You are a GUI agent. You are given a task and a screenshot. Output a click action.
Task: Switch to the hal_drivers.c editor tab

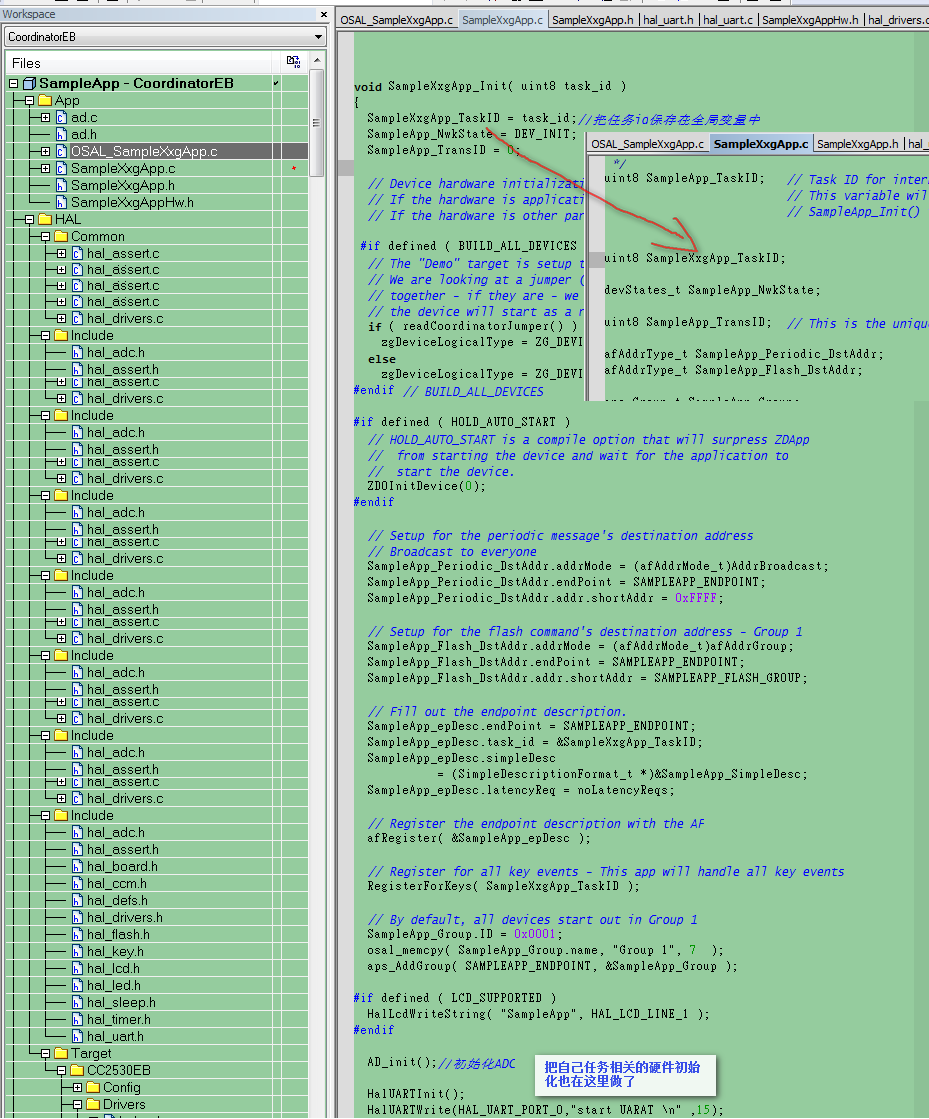[896, 20]
